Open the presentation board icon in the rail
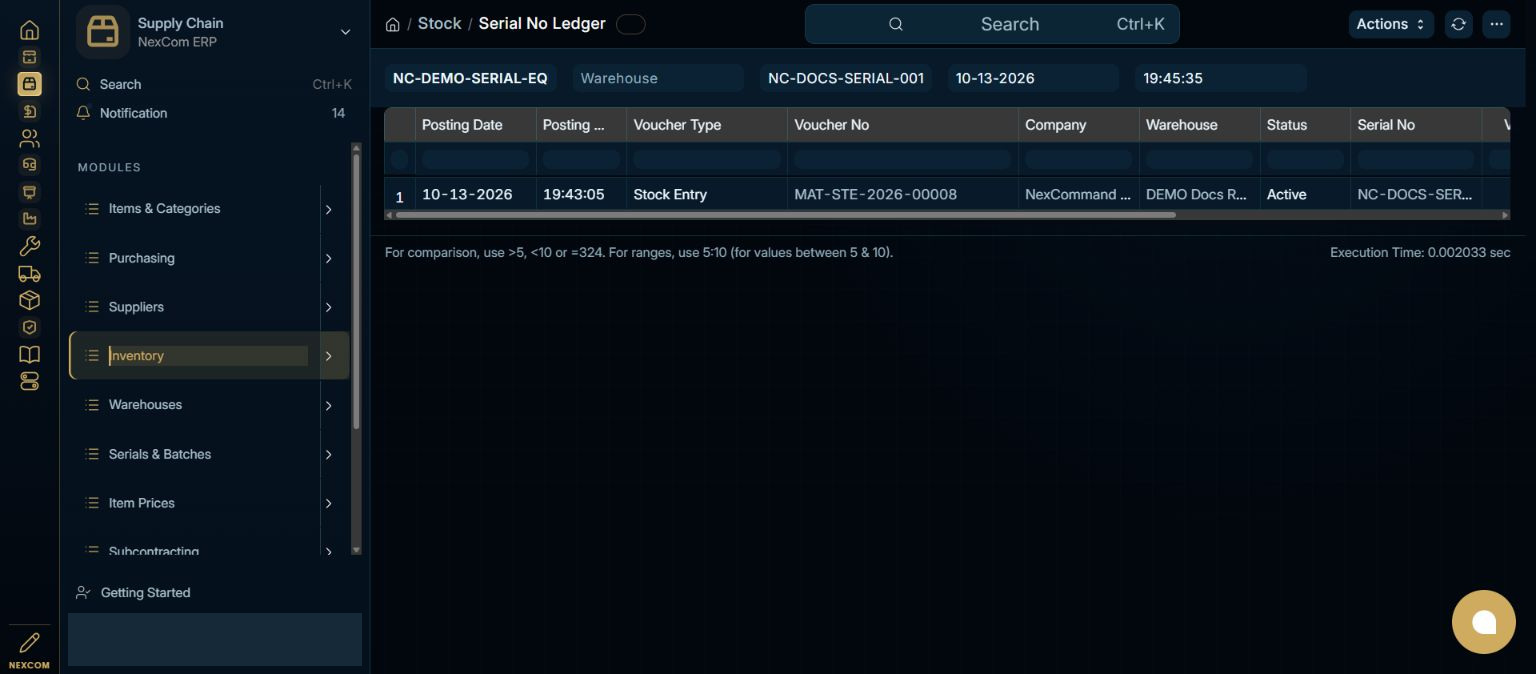 (29, 192)
